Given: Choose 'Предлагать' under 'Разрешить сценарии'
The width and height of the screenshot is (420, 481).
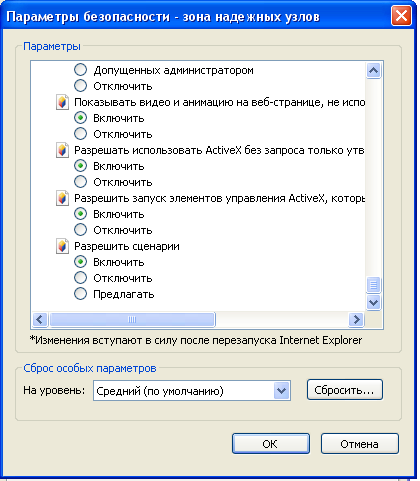Looking at the screenshot, I should click(x=80, y=294).
